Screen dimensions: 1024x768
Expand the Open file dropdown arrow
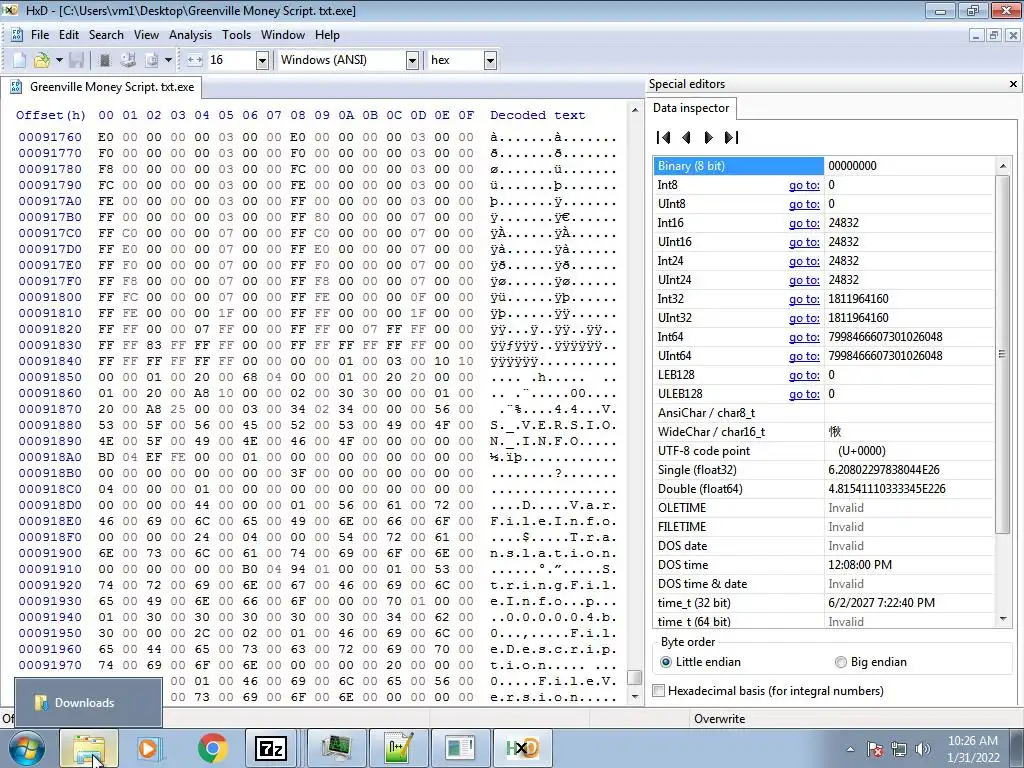[59, 60]
